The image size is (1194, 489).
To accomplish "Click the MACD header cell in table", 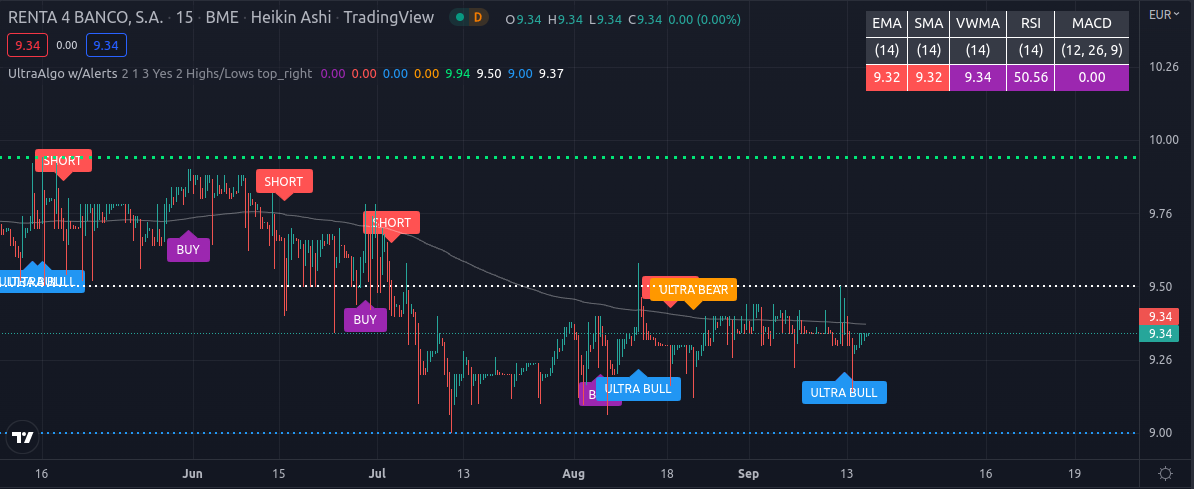I will click(x=1091, y=24).
